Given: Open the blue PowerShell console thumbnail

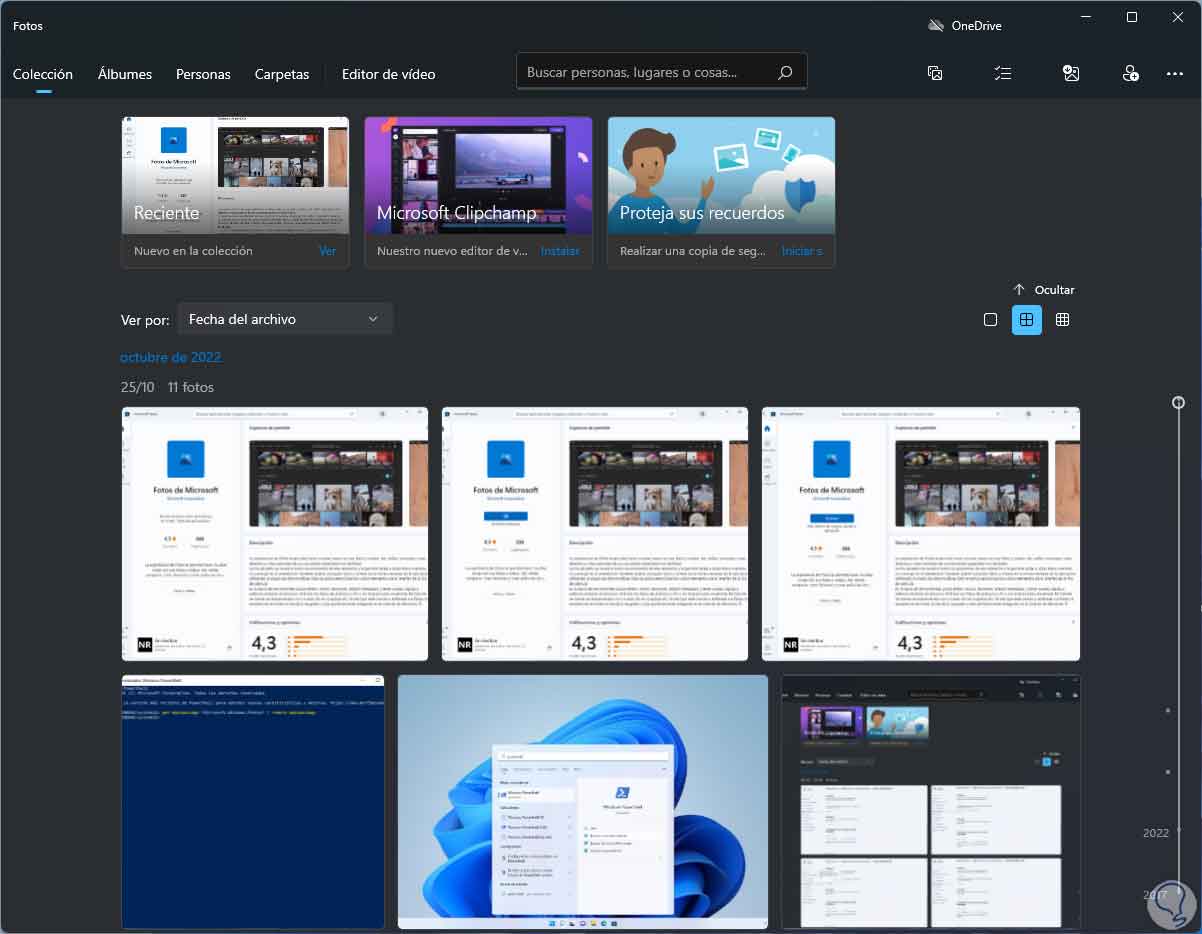Looking at the screenshot, I should [253, 802].
